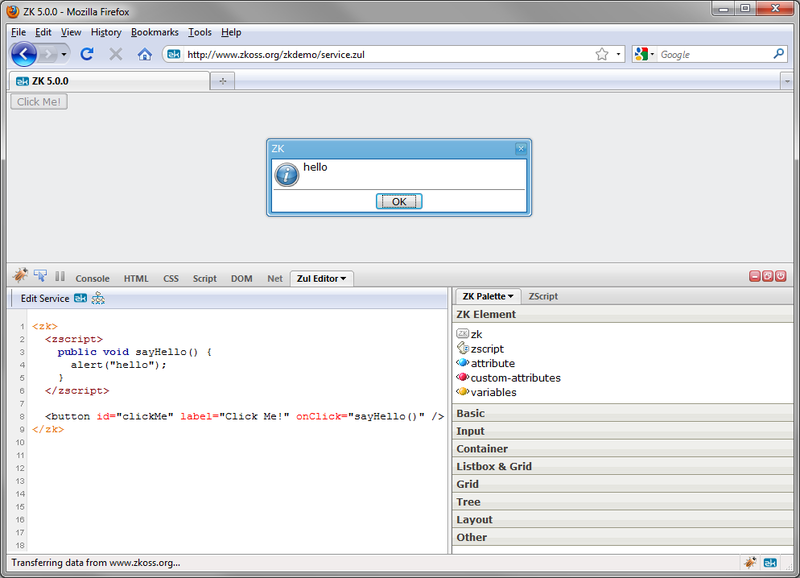Click the info icon in the dialog
The height and width of the screenshot is (578, 800).
pyautogui.click(x=287, y=174)
